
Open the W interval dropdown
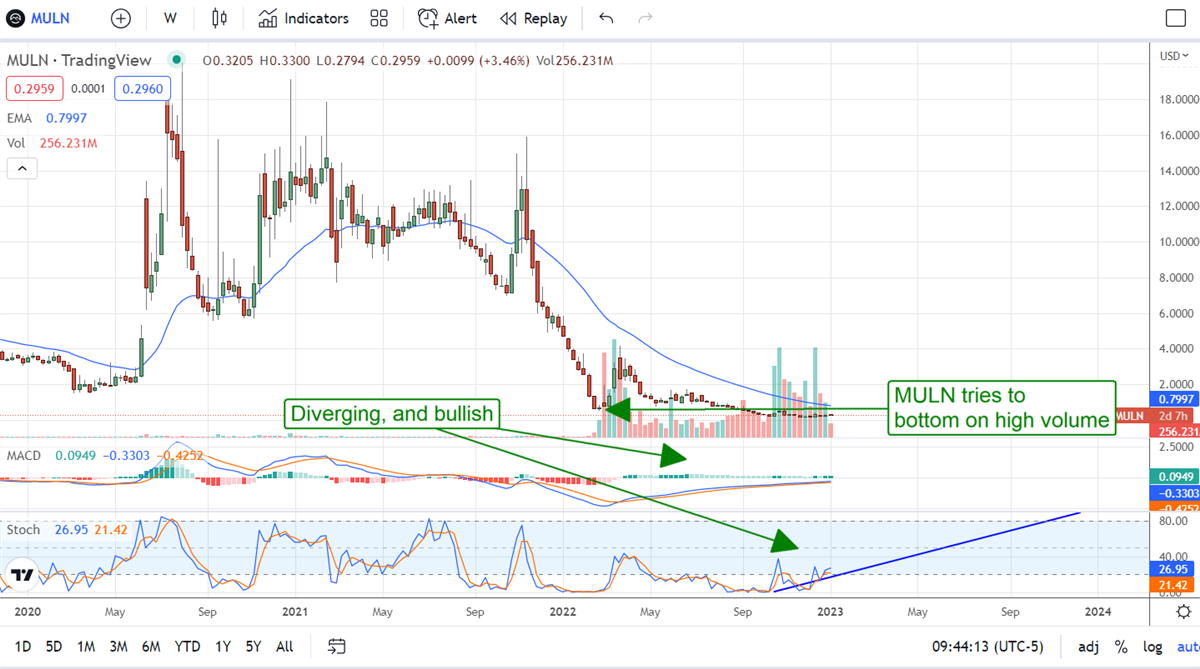[171, 18]
